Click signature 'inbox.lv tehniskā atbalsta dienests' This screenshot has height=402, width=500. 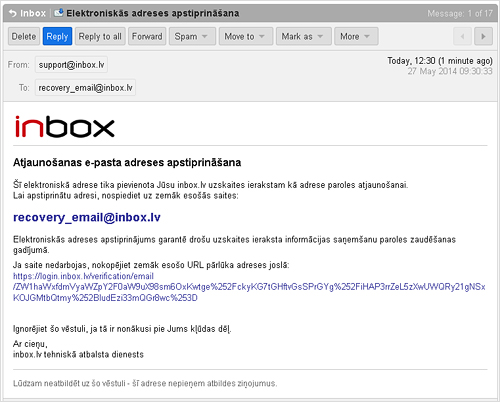[x=78, y=354]
